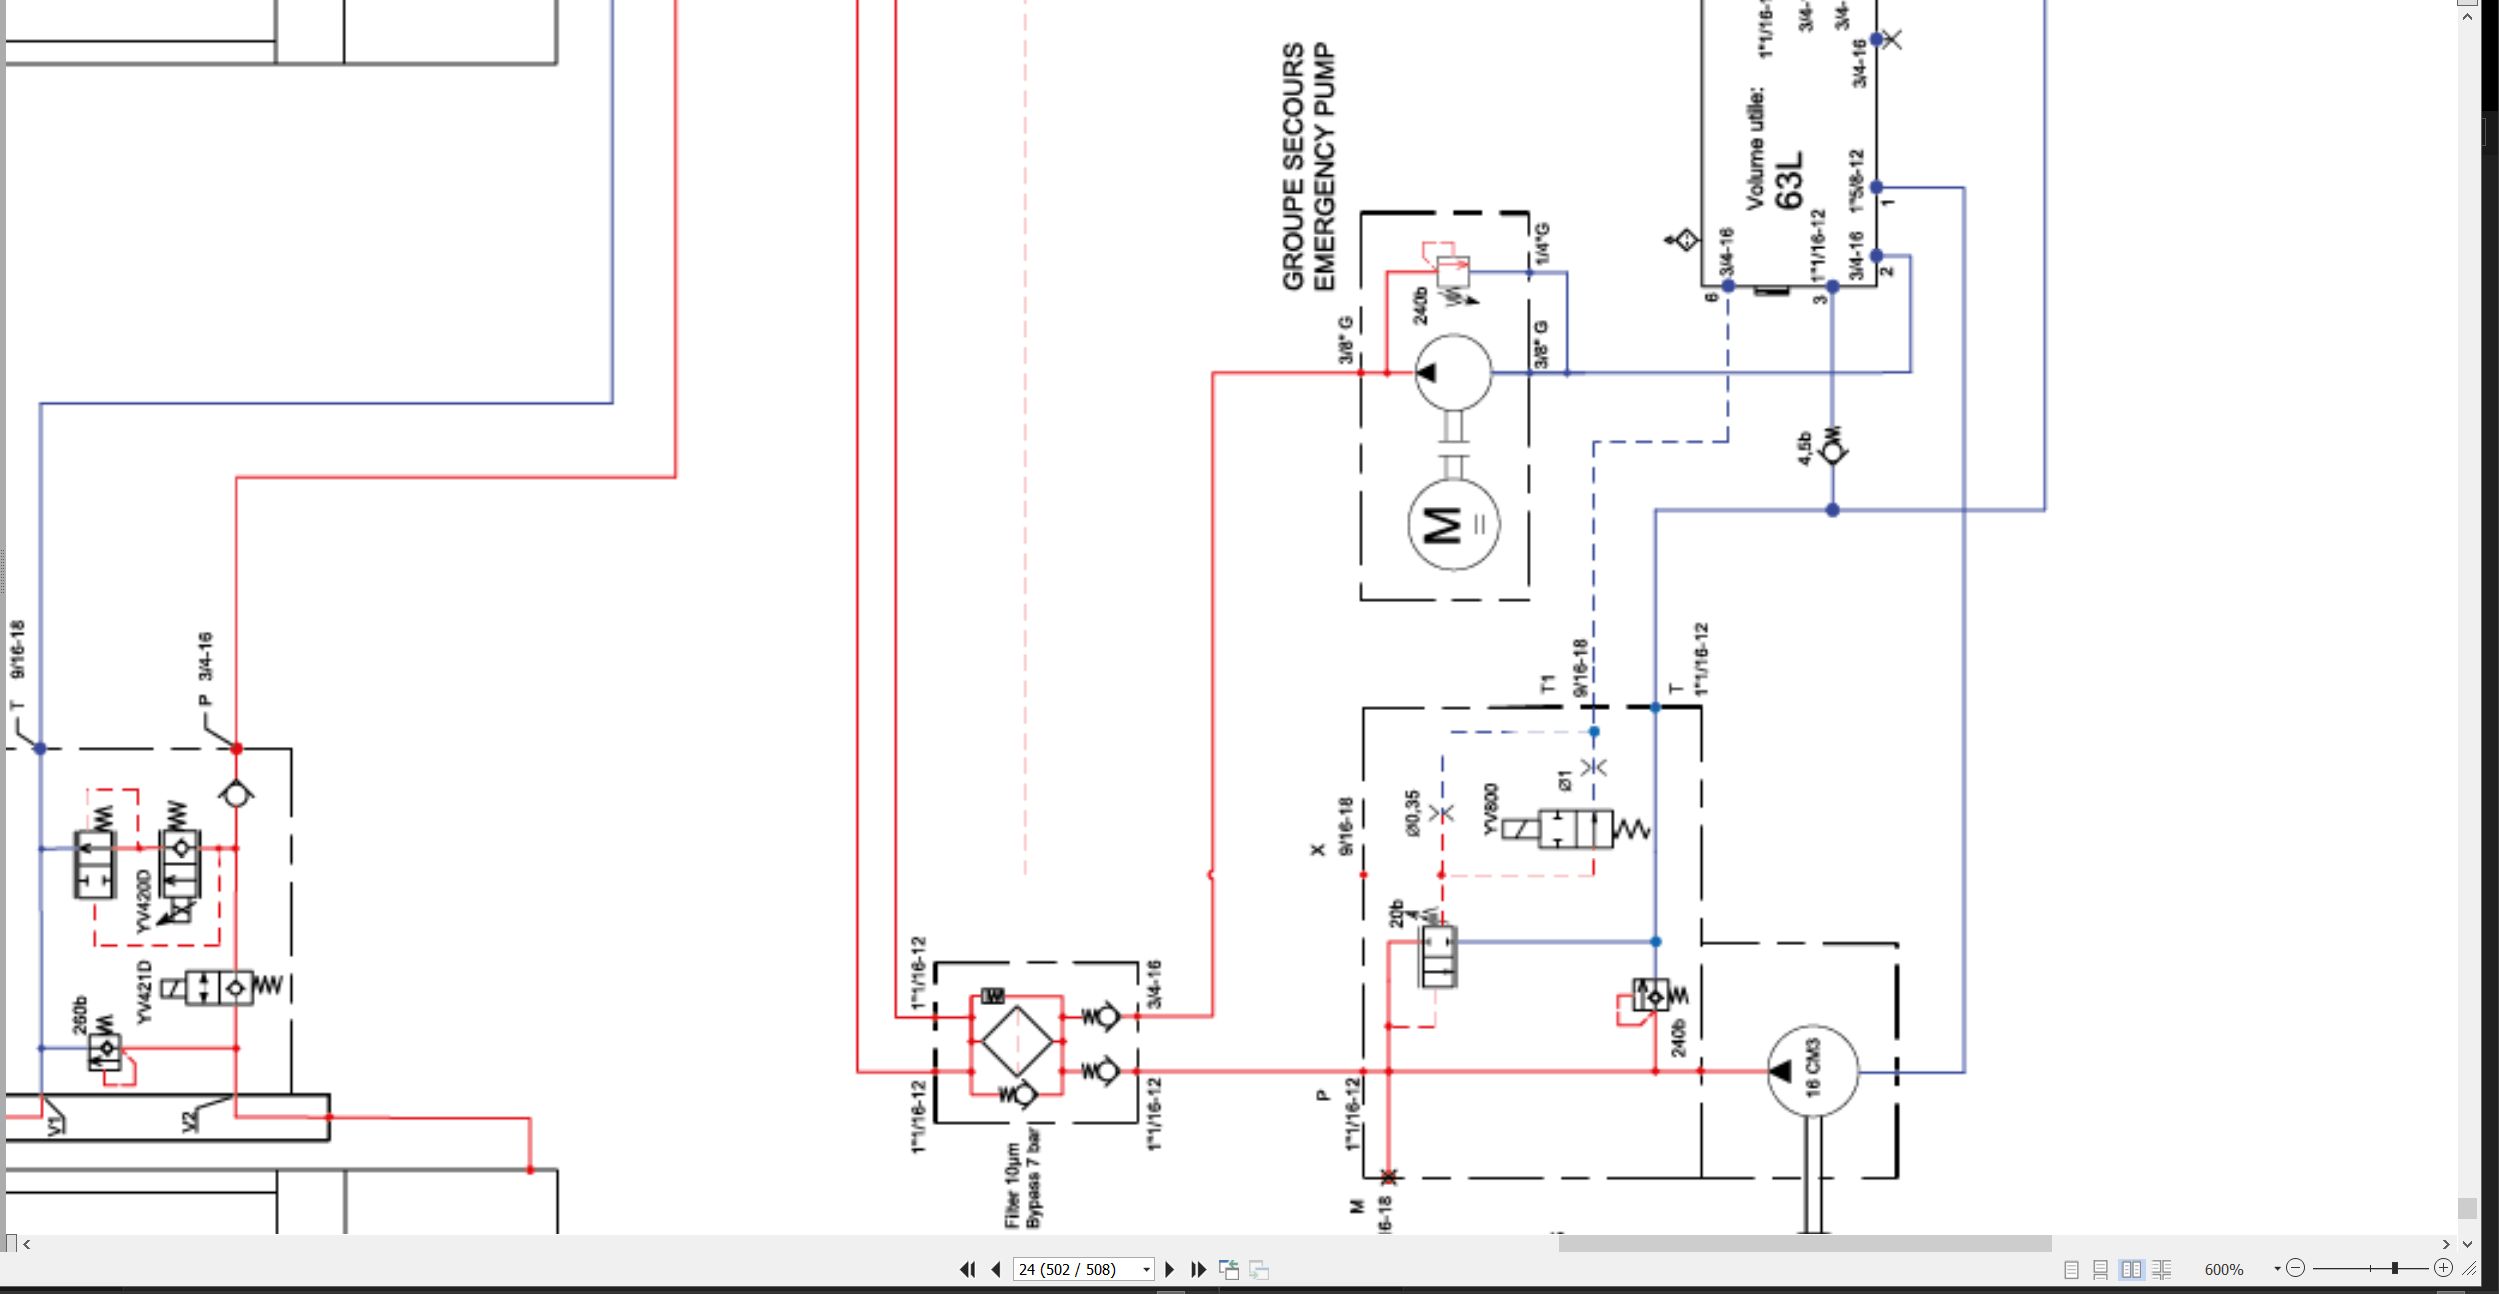Screen dimensions: 2499x1294
Task: Click the filter diamond symbol
Action: 1017,1042
